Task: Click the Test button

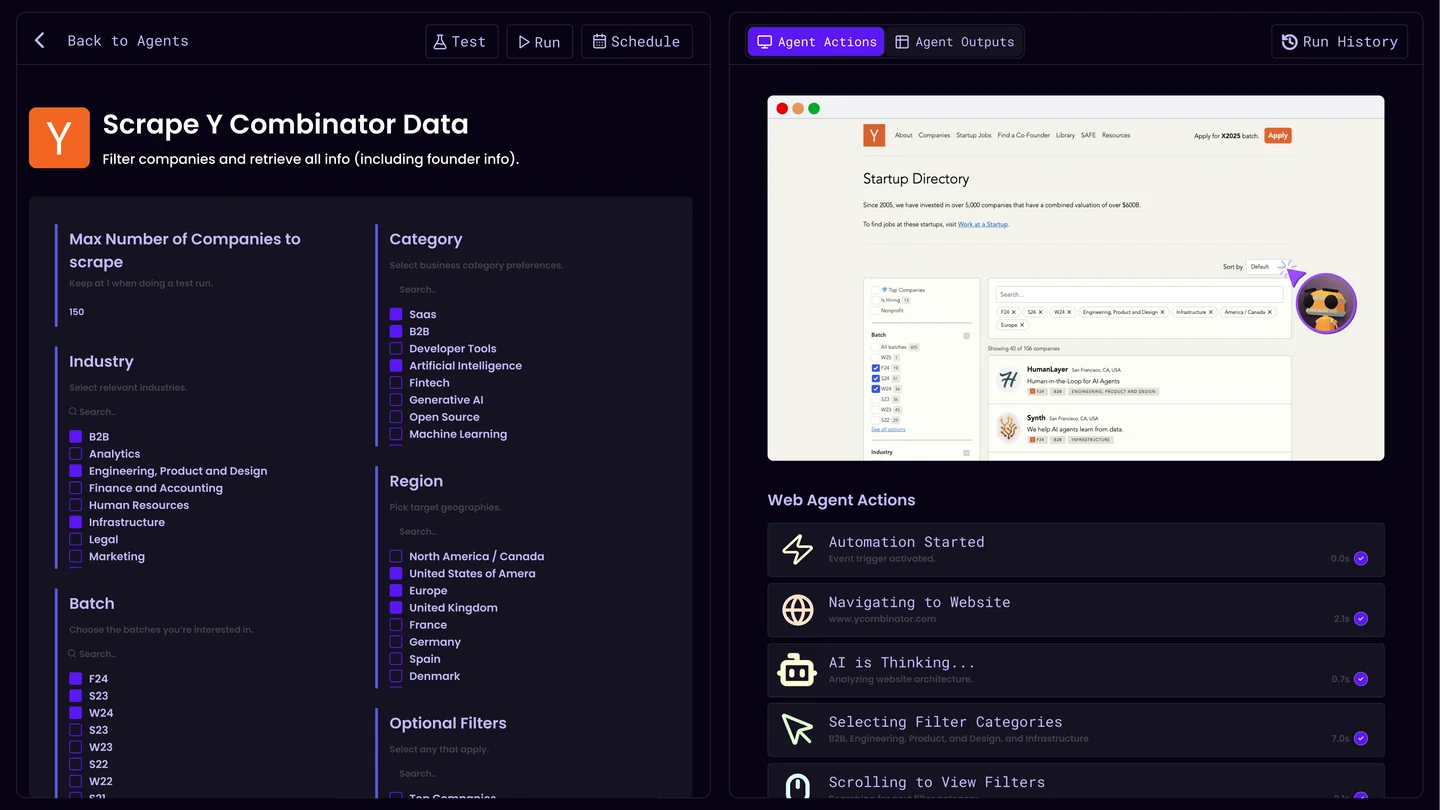Action: 461,42
